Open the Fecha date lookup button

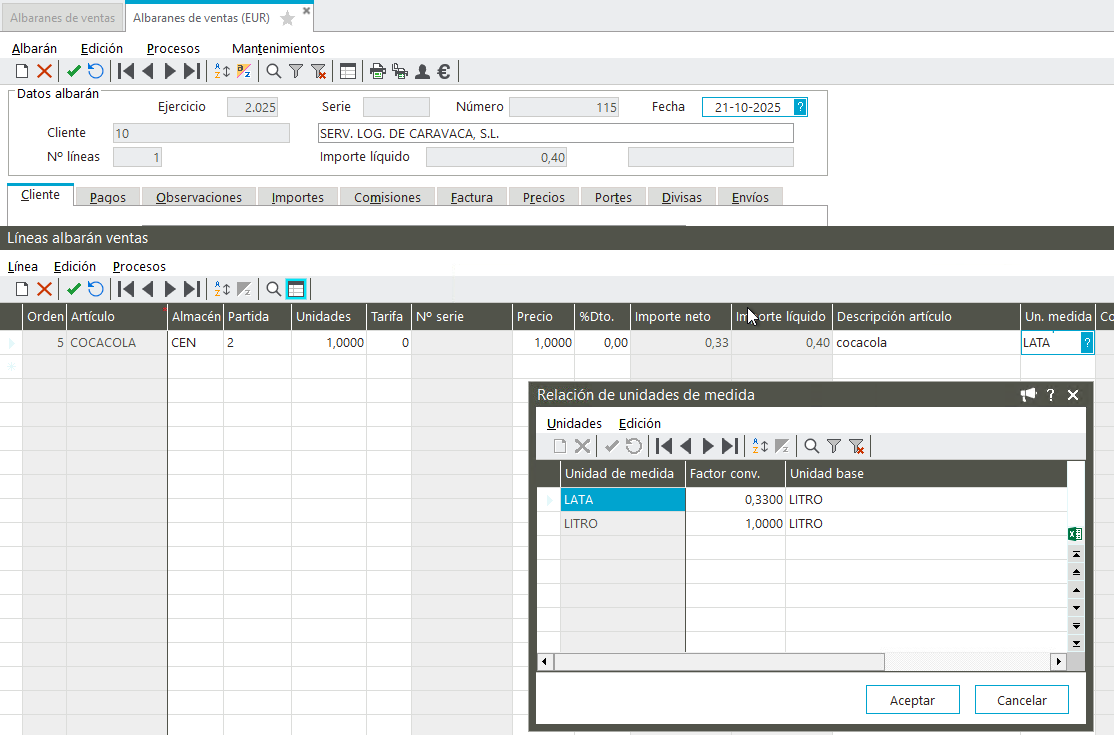[800, 107]
